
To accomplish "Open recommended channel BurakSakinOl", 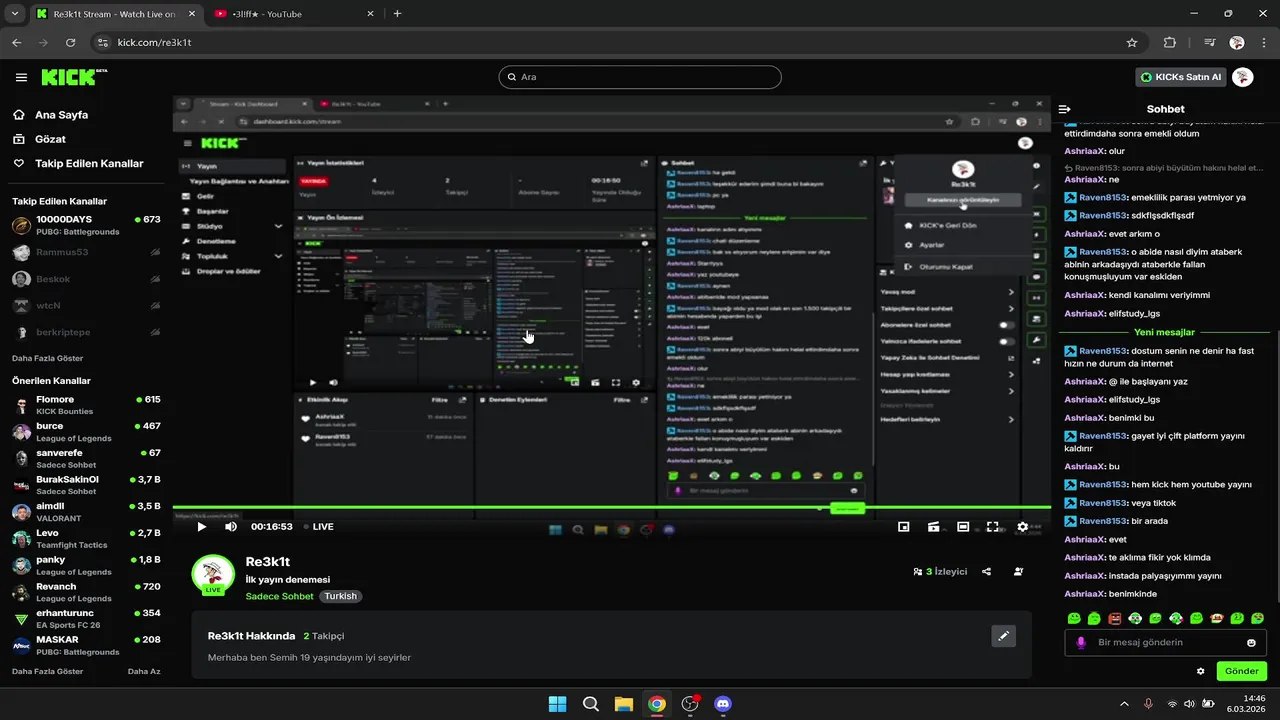I will [x=86, y=485].
